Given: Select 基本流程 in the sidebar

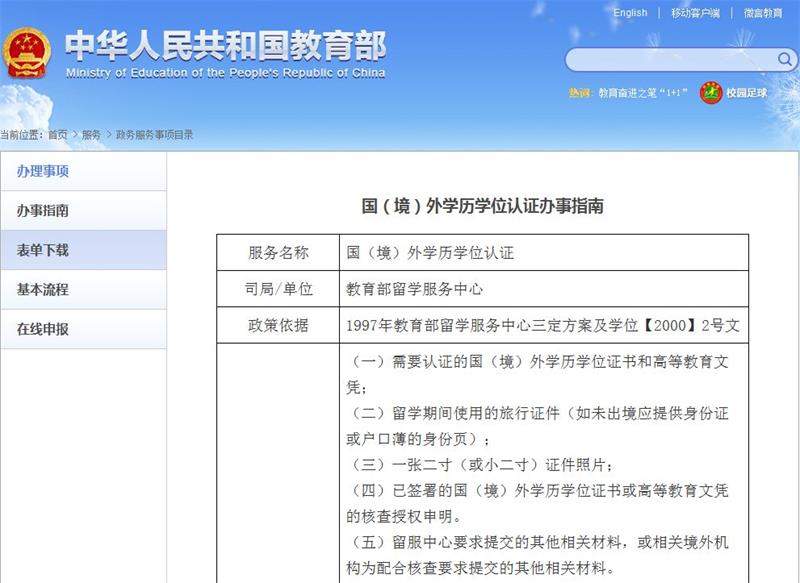Looking at the screenshot, I should tap(84, 289).
